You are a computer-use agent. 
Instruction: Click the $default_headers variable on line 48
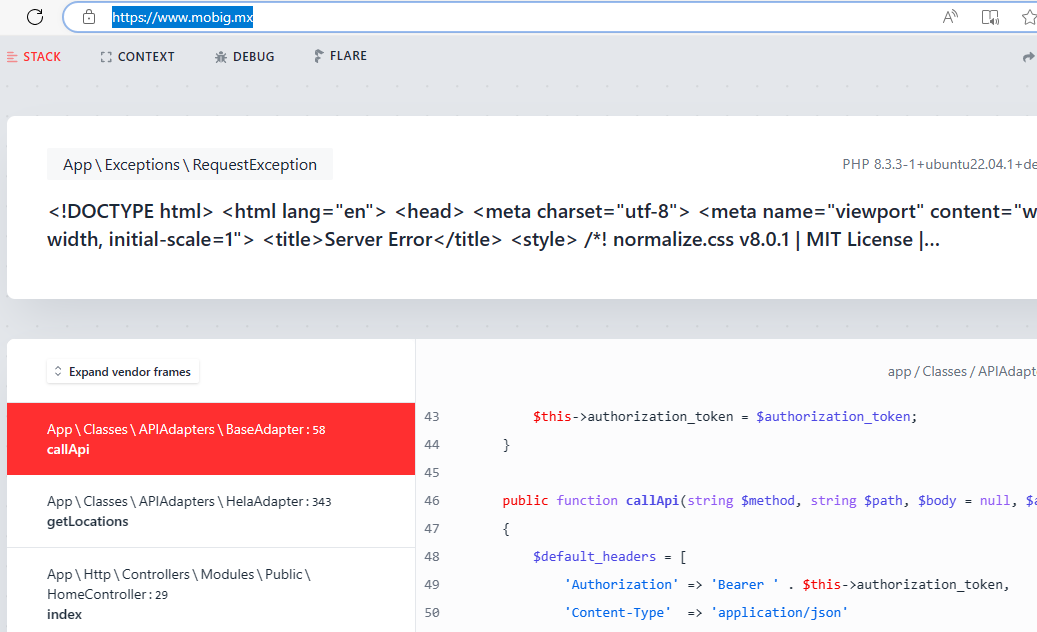[595, 557]
